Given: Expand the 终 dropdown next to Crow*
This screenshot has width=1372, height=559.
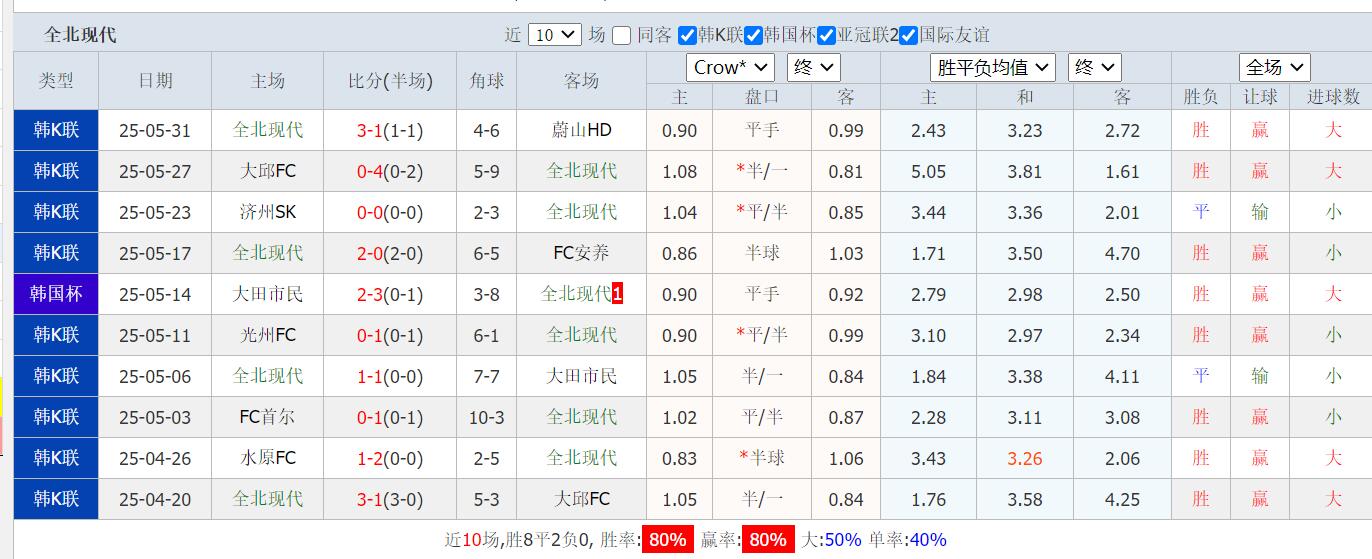Looking at the screenshot, I should 814,67.
